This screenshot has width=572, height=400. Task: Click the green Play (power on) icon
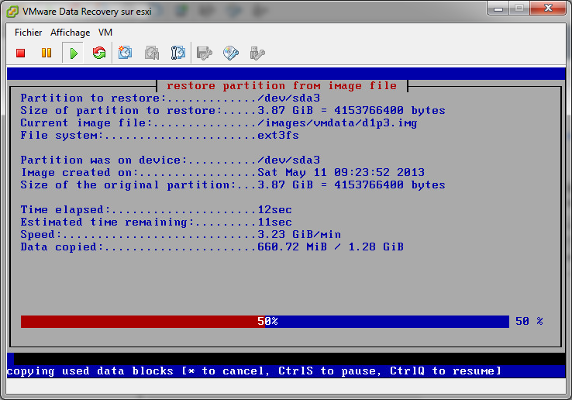pos(73,53)
